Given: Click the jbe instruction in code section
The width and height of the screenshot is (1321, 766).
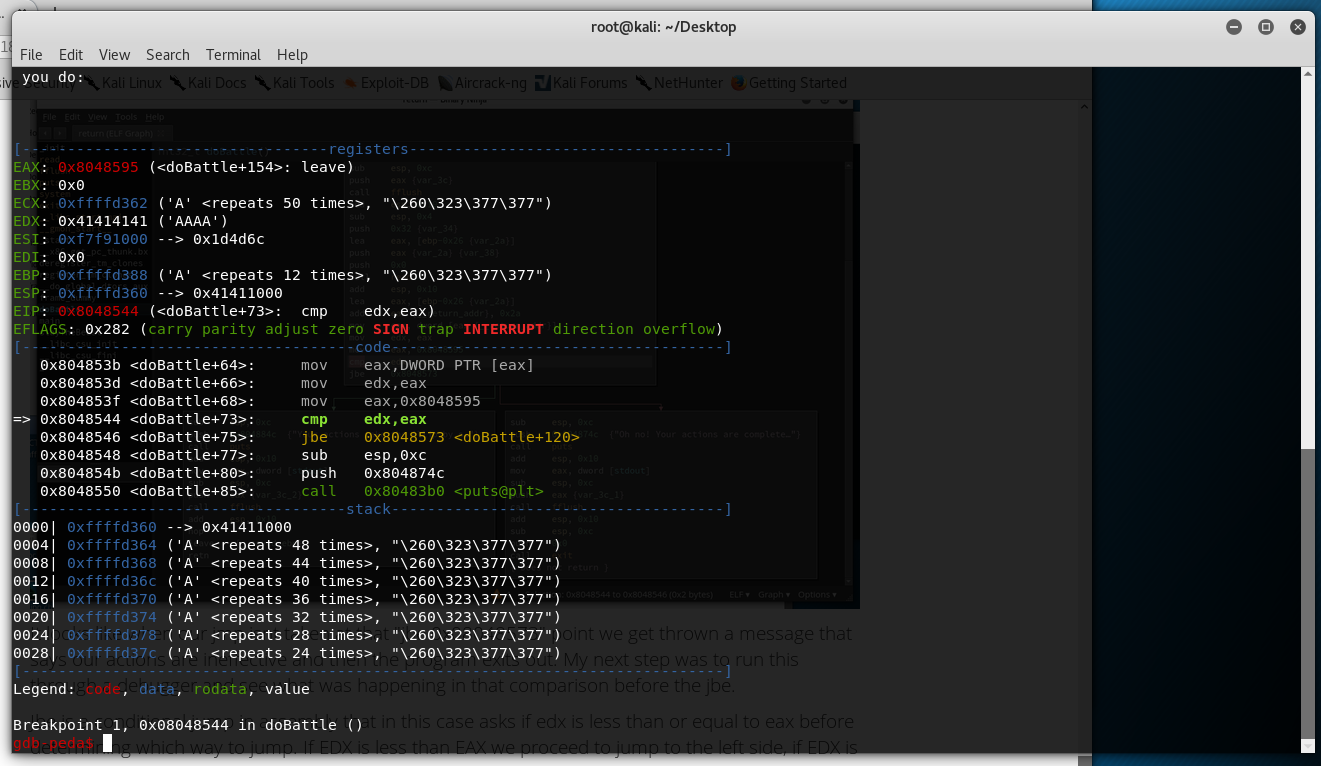Looking at the screenshot, I should coord(314,437).
